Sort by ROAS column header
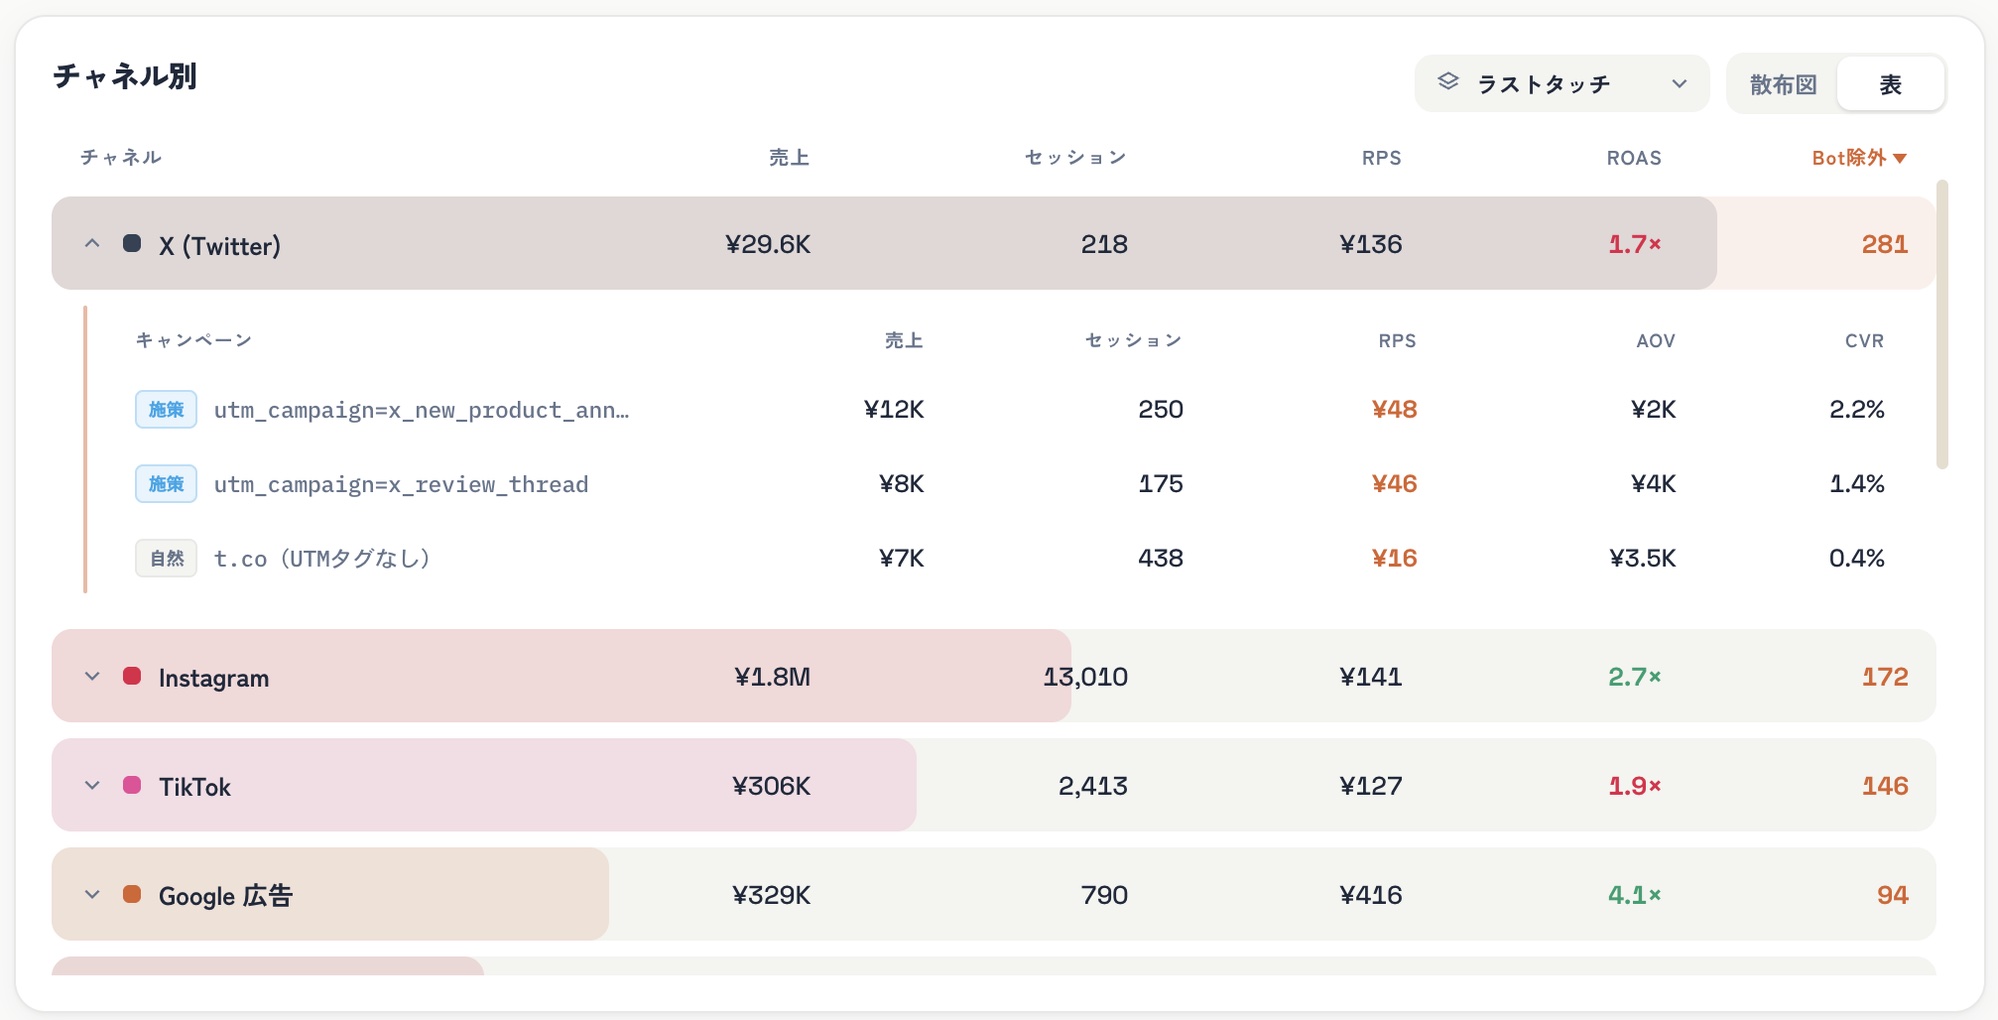 click(1634, 158)
